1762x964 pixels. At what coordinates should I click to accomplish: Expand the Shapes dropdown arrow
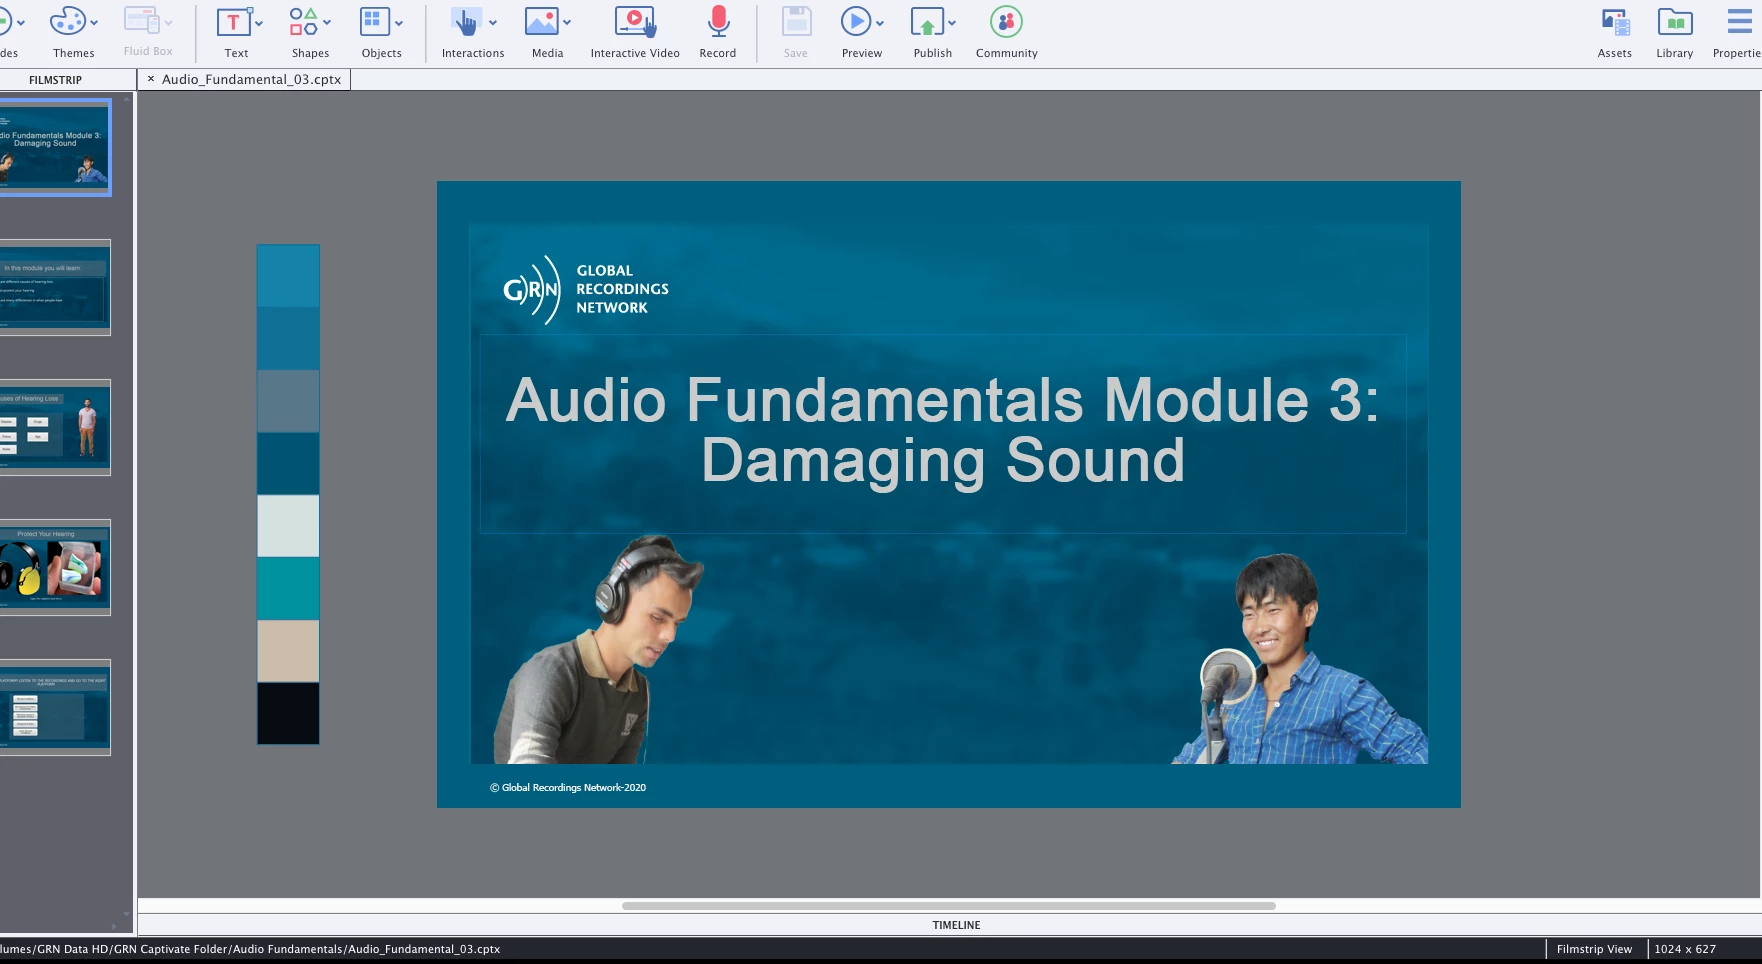[x=327, y=23]
